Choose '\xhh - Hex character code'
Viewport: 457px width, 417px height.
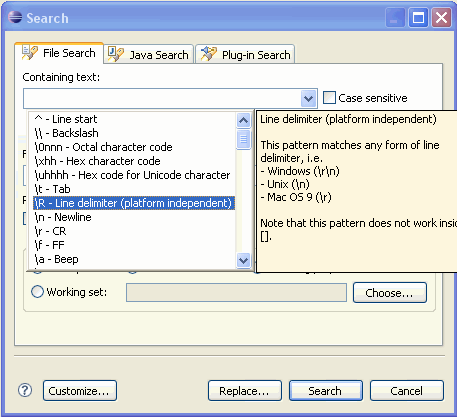(x=134, y=161)
